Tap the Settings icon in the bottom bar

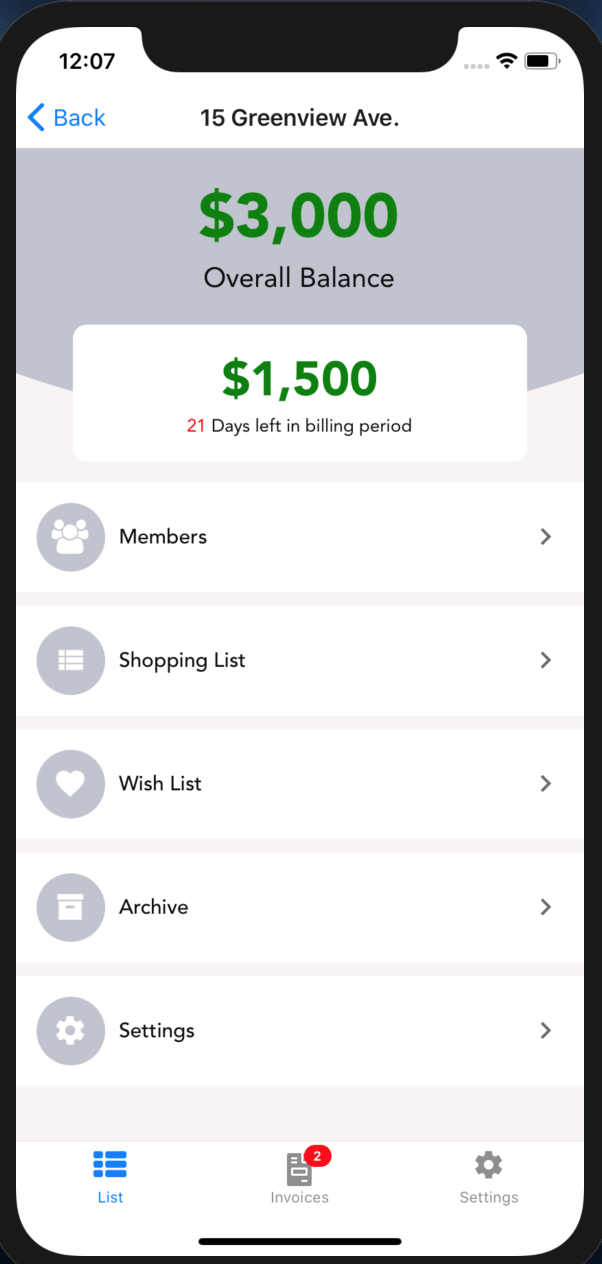pyautogui.click(x=488, y=1164)
